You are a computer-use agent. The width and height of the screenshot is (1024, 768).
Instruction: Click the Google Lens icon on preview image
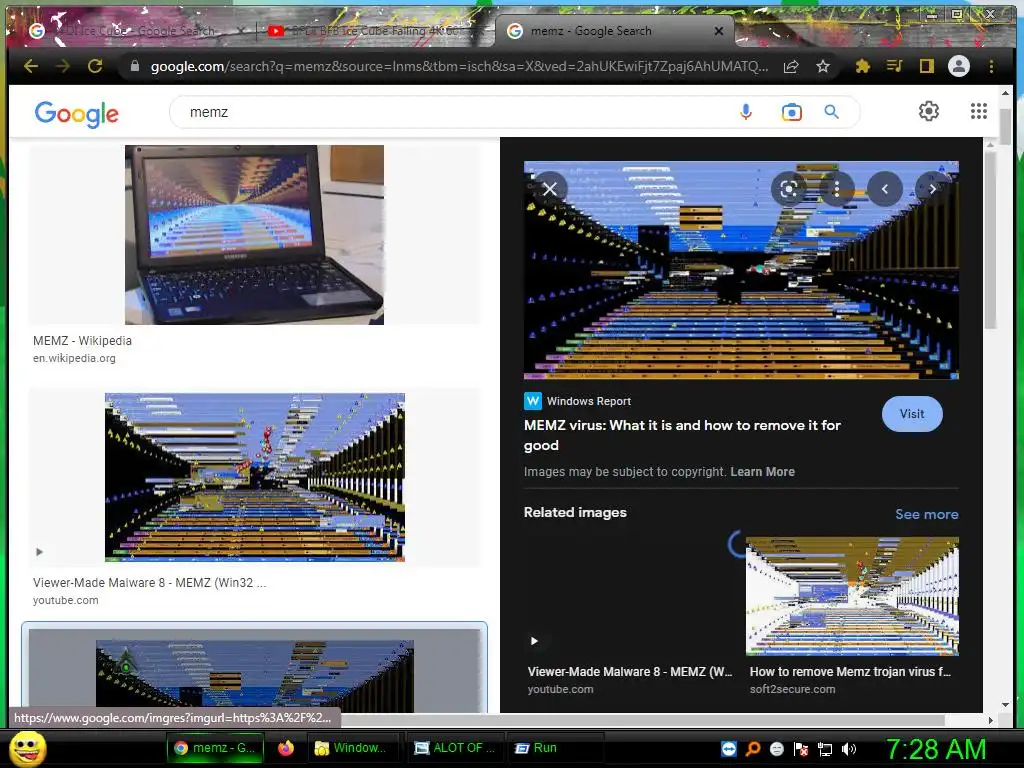point(788,189)
